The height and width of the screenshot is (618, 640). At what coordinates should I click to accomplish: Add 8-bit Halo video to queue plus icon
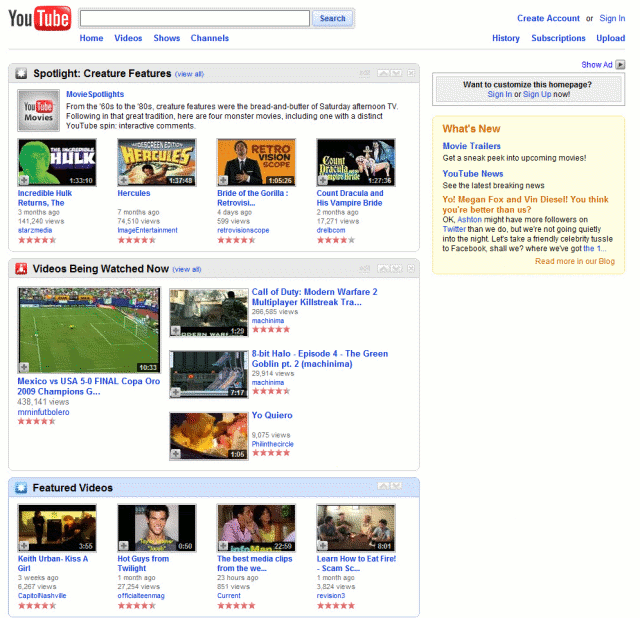[x=176, y=392]
